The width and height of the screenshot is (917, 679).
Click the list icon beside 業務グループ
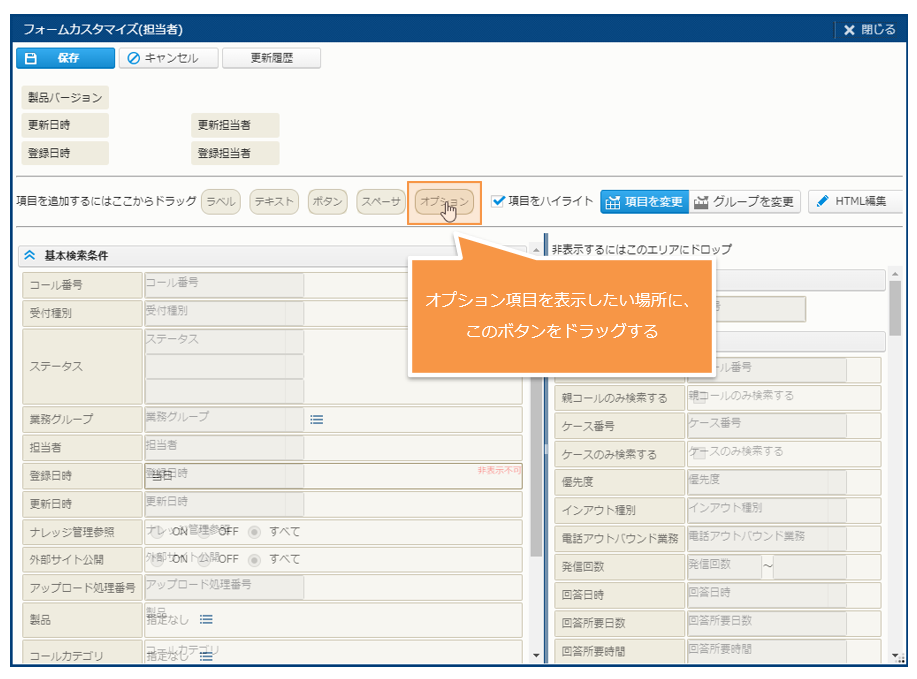(x=317, y=420)
